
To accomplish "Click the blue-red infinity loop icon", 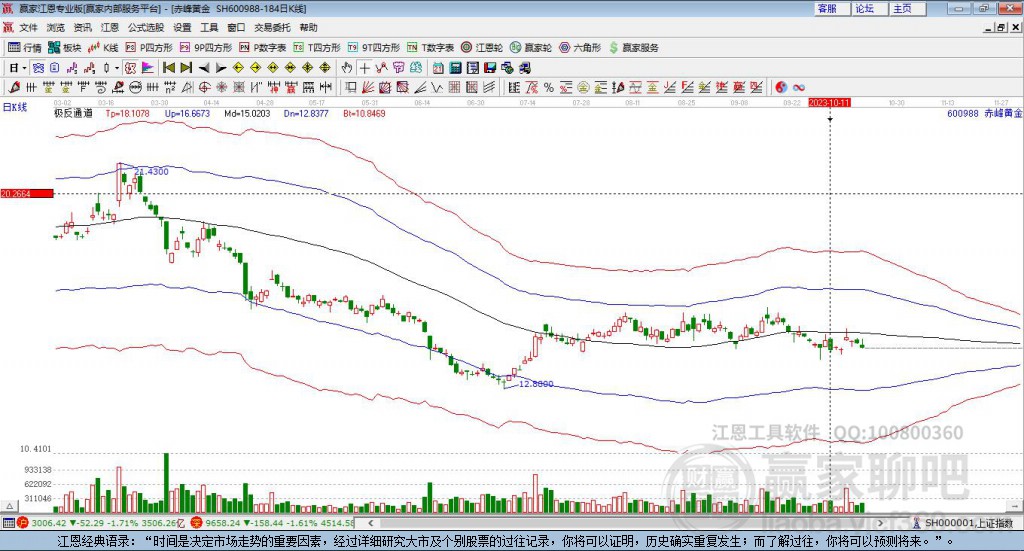I will [799, 87].
